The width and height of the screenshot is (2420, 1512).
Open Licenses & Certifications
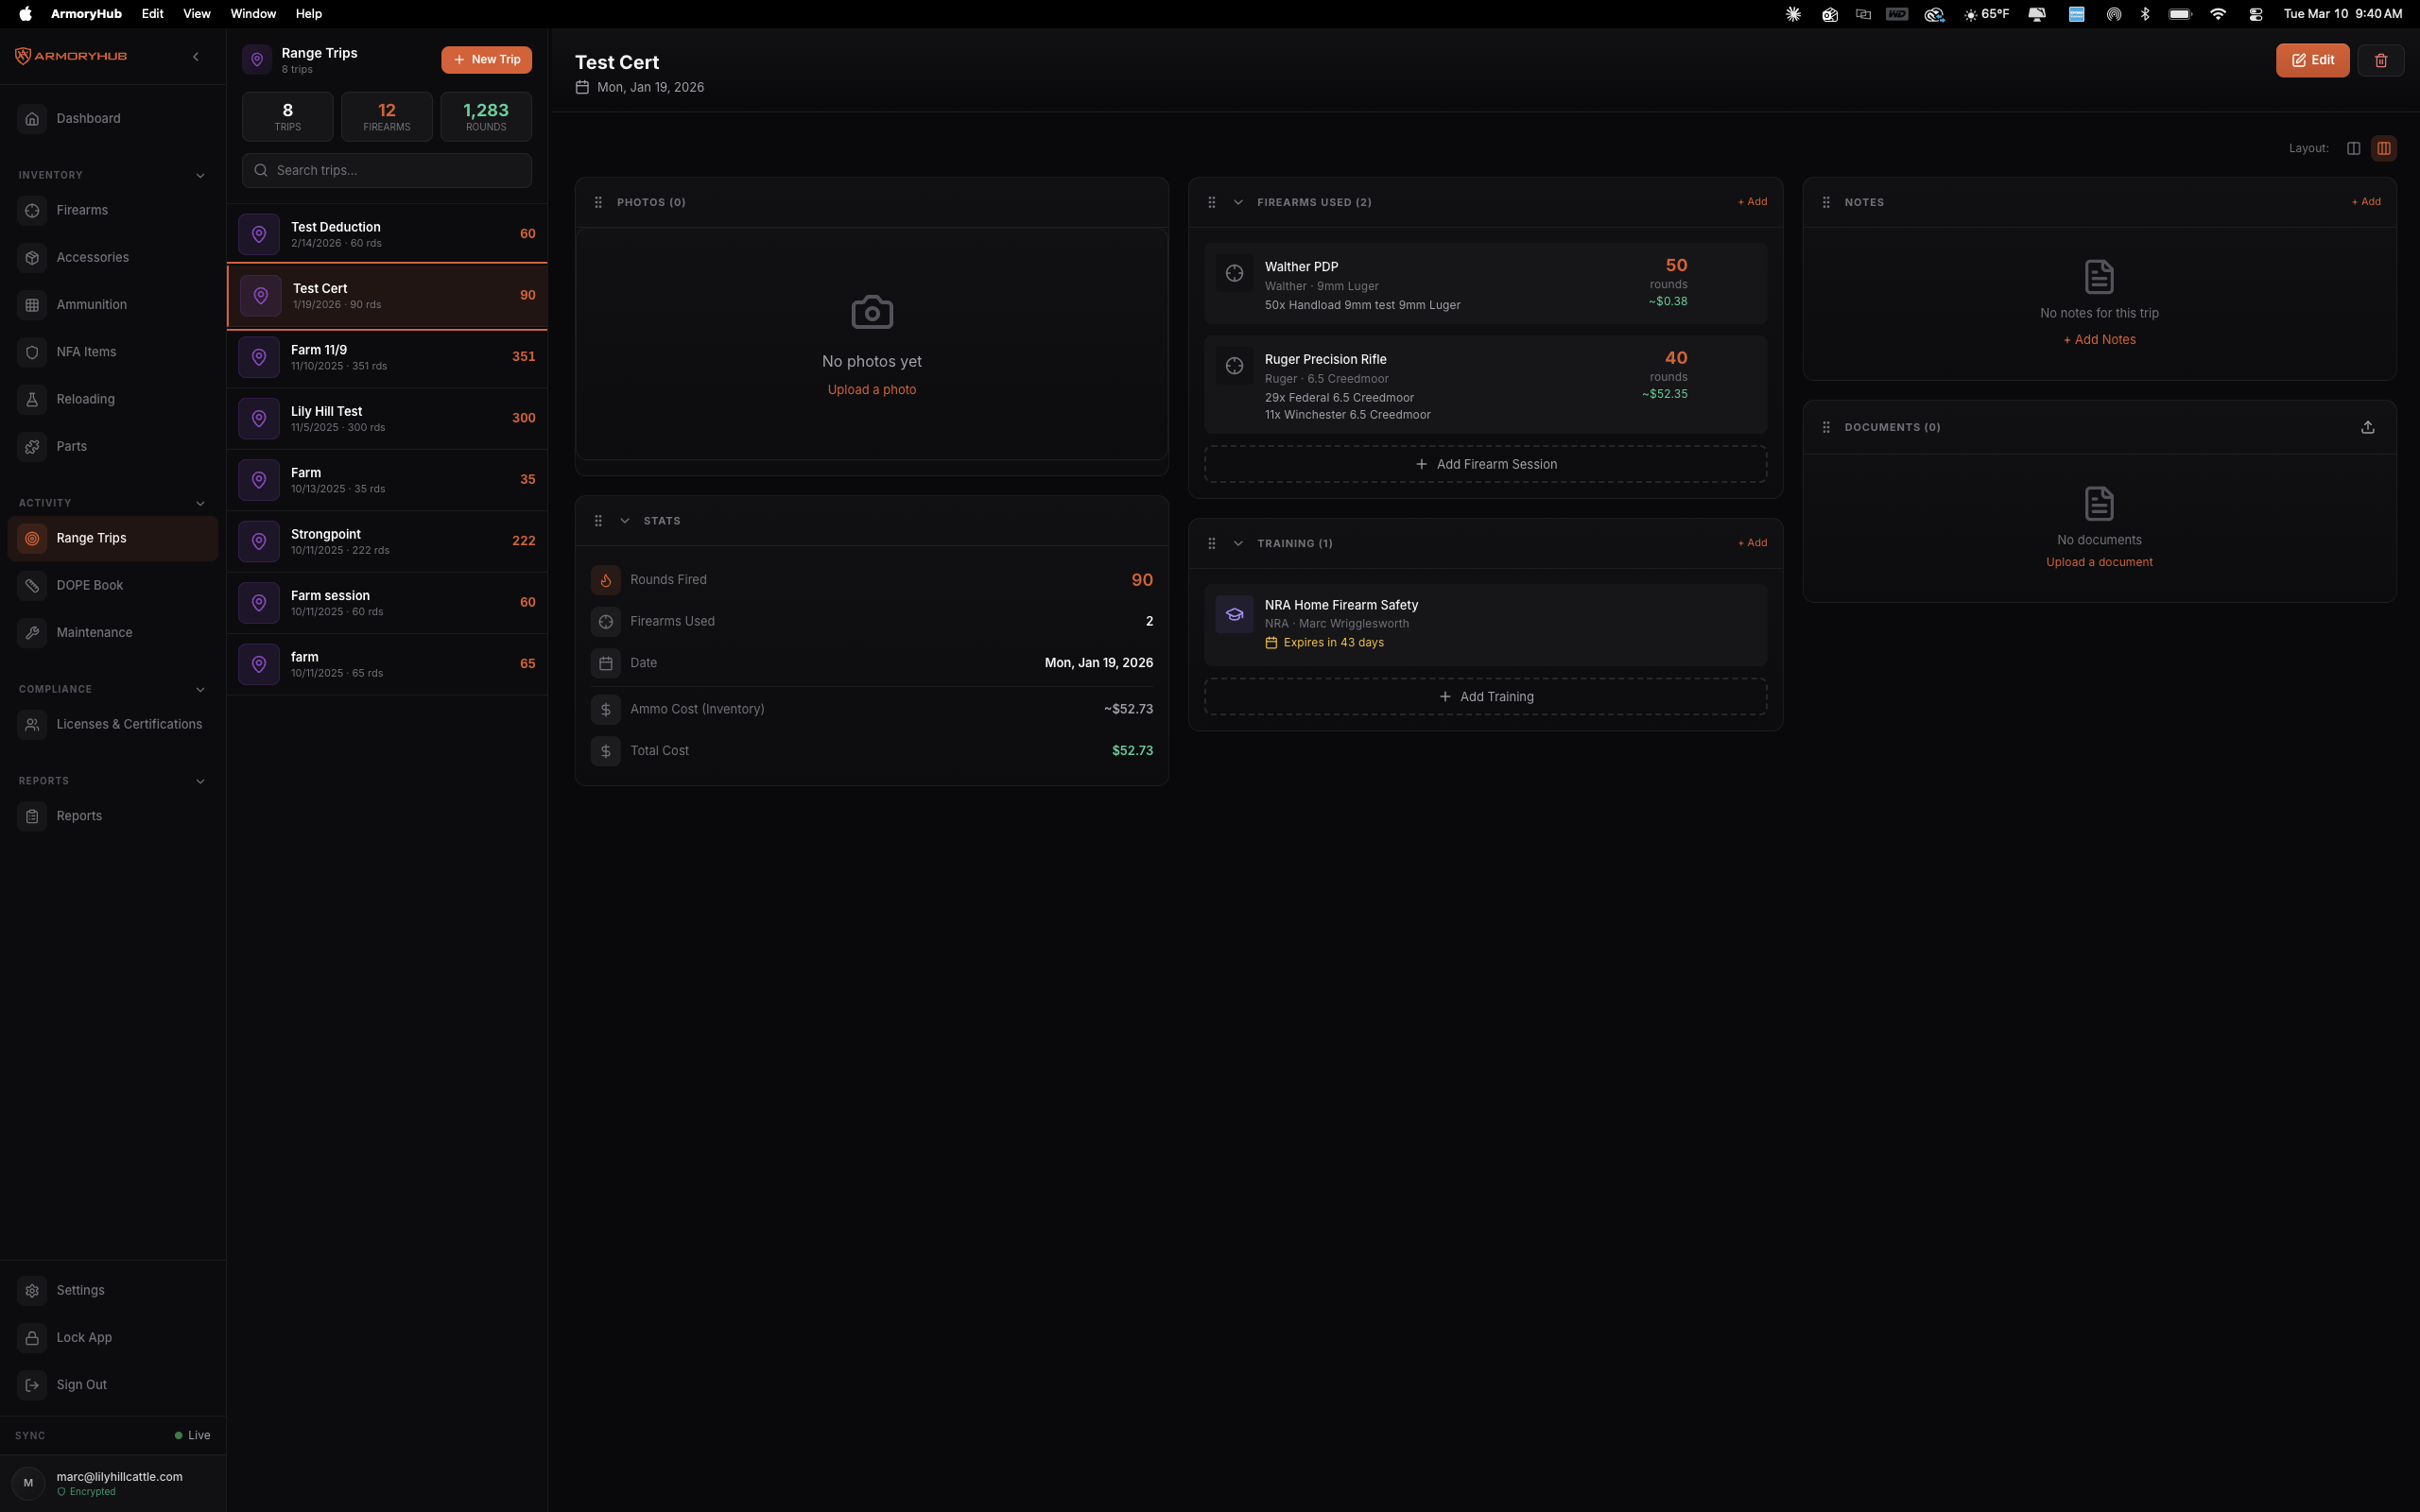pos(128,723)
